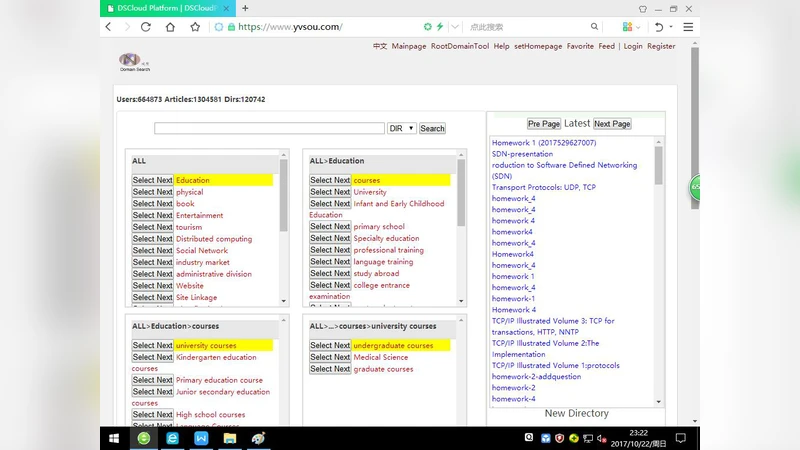Click the browser reload button

[x=146, y=27]
